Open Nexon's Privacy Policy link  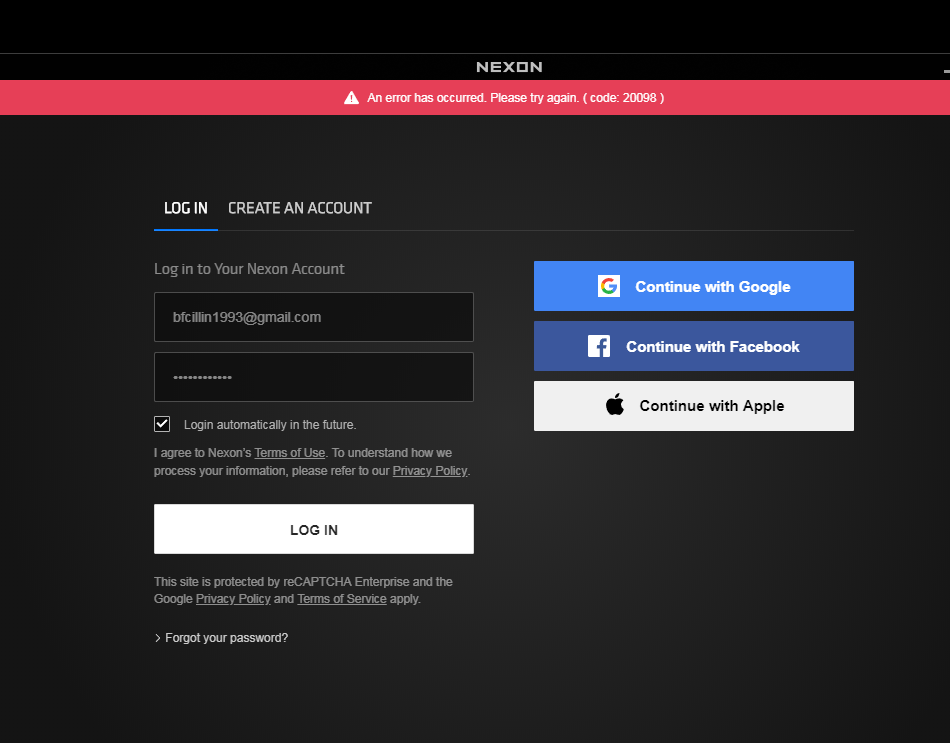(430, 471)
